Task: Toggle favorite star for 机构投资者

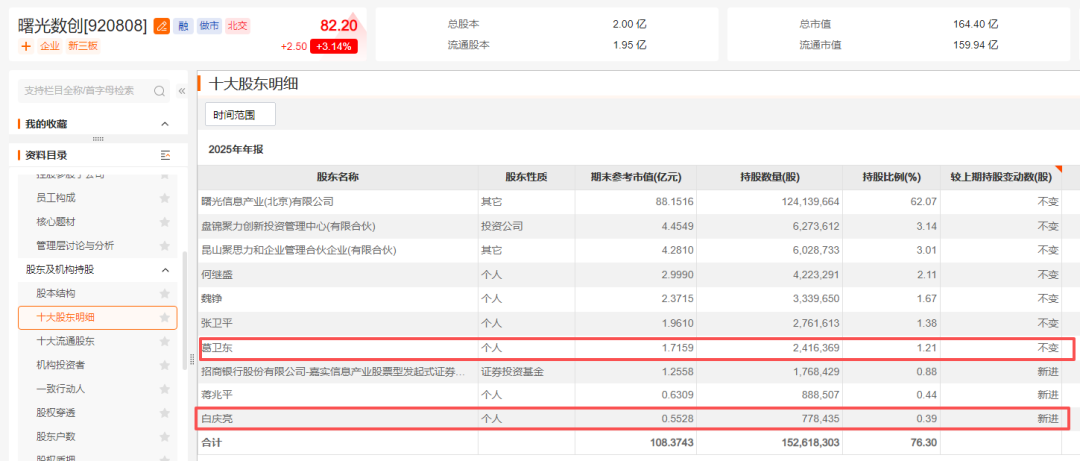Action: [164, 365]
